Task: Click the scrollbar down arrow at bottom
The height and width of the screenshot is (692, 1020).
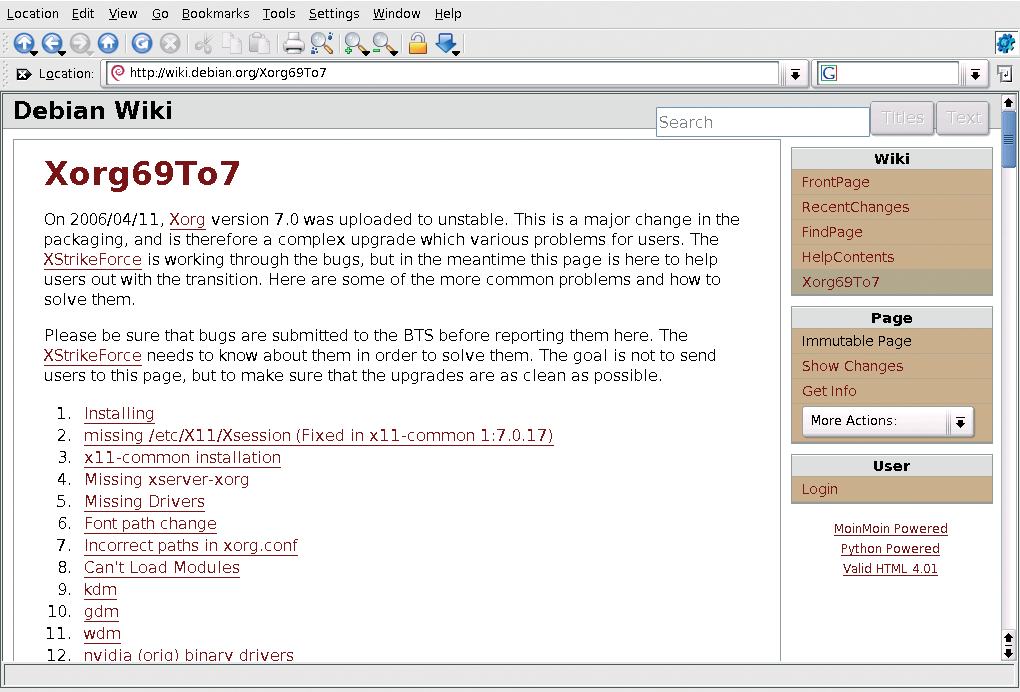Action: tap(1008, 653)
